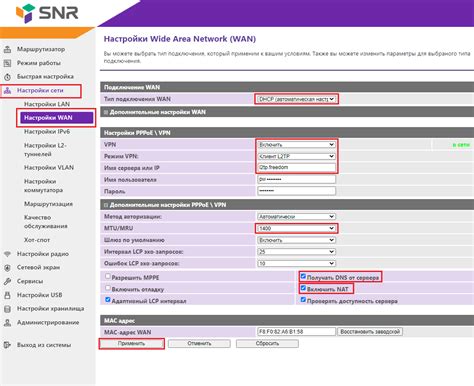Image resolution: width=474 pixels, height=386 pixels.
Task: Click the Администрирование user icon
Action: coord(7,323)
